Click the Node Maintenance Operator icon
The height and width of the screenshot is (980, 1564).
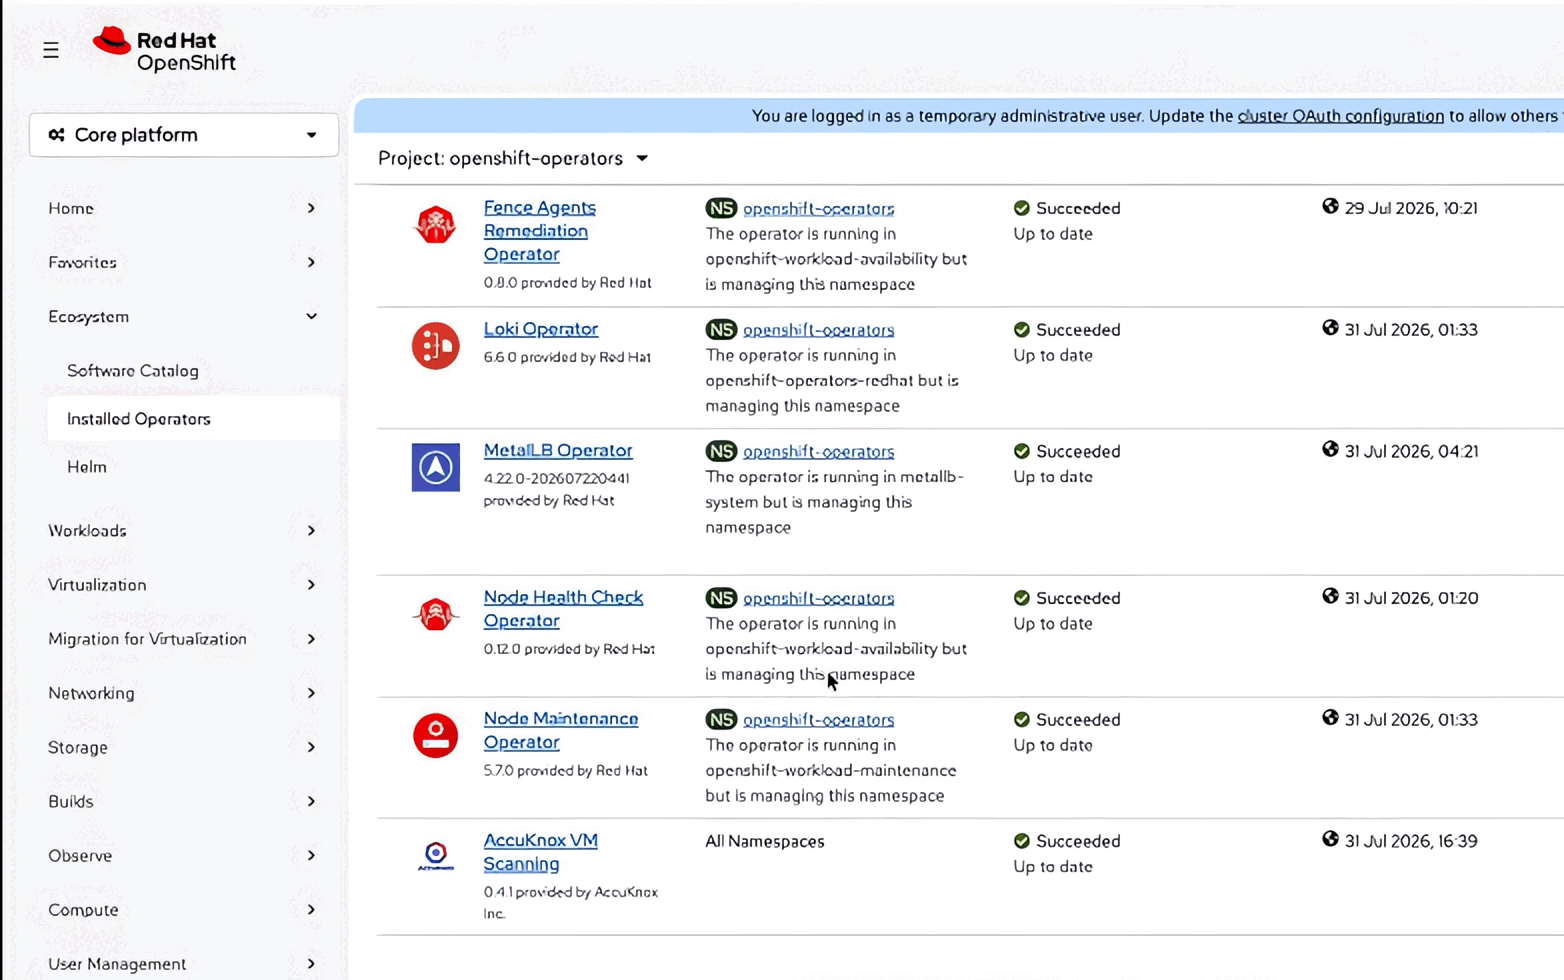[436, 735]
